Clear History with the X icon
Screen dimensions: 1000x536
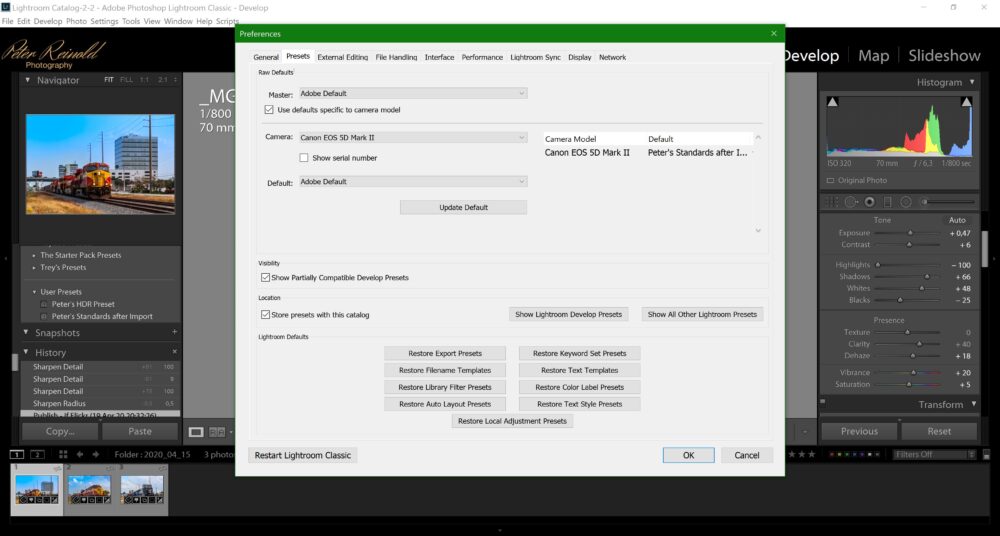[174, 352]
